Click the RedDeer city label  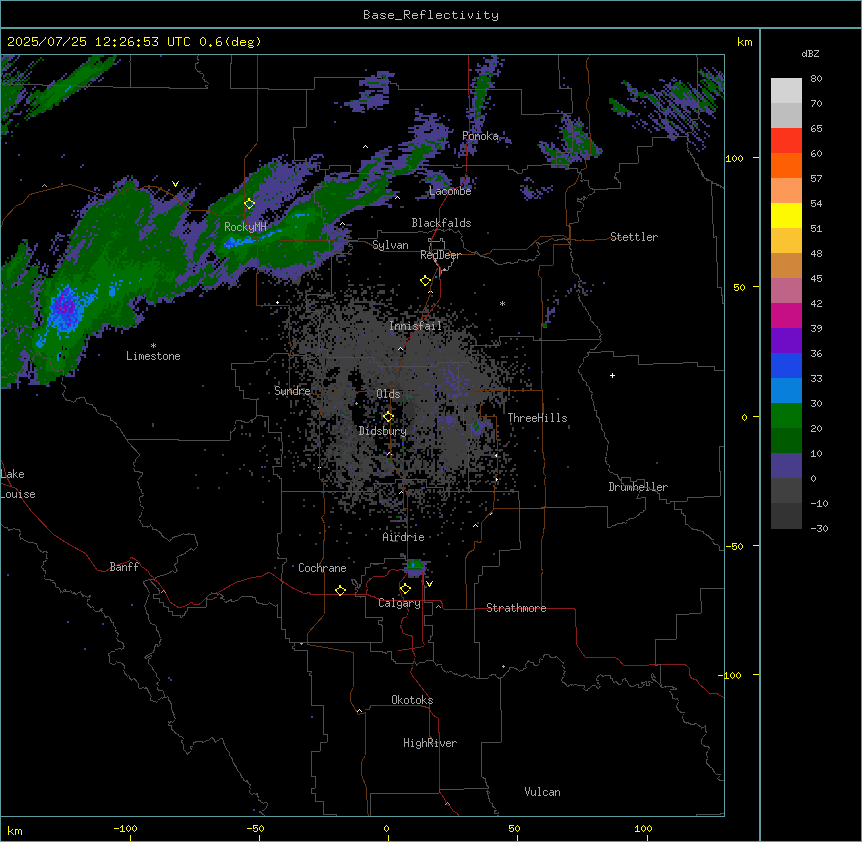(440, 255)
